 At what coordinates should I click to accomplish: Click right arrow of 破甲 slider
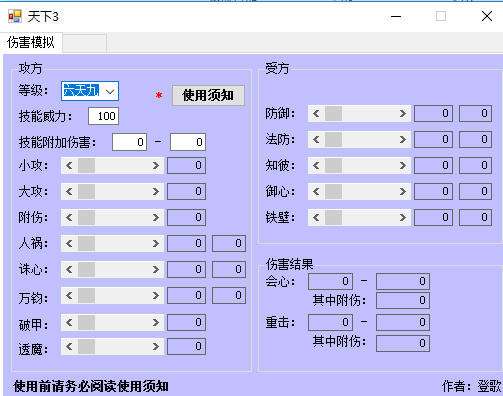tap(156, 323)
